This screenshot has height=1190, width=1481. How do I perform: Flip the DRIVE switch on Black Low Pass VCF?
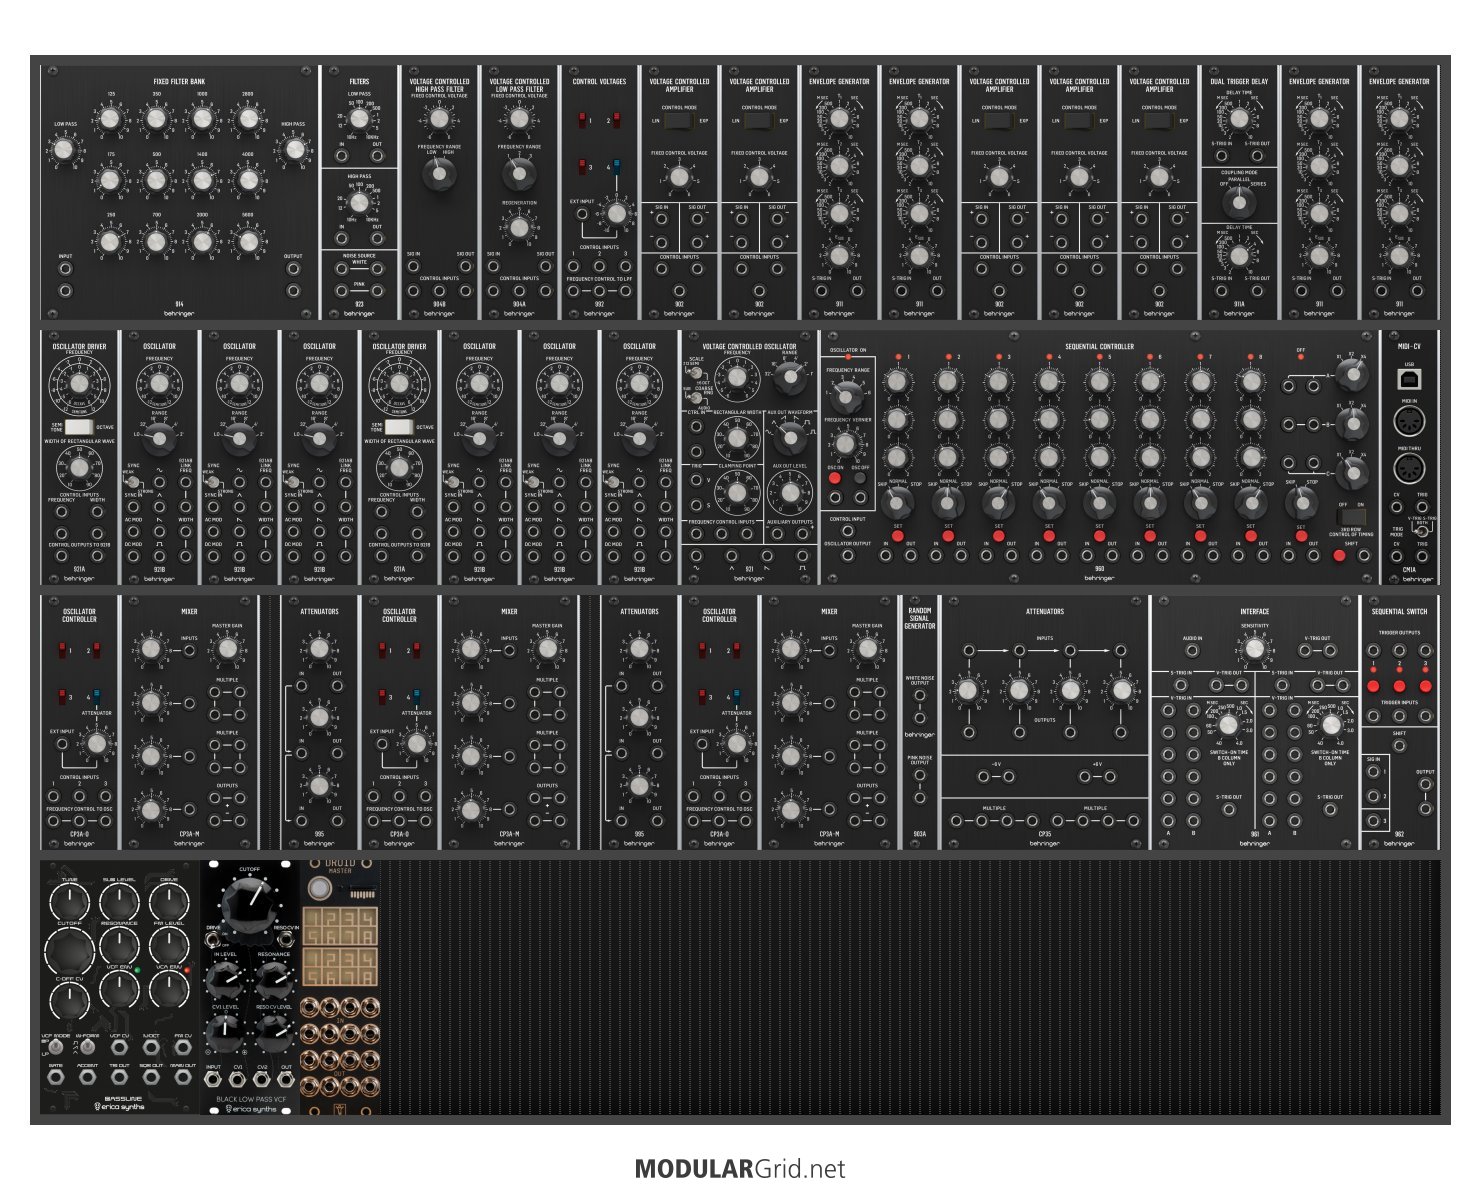pos(213,939)
